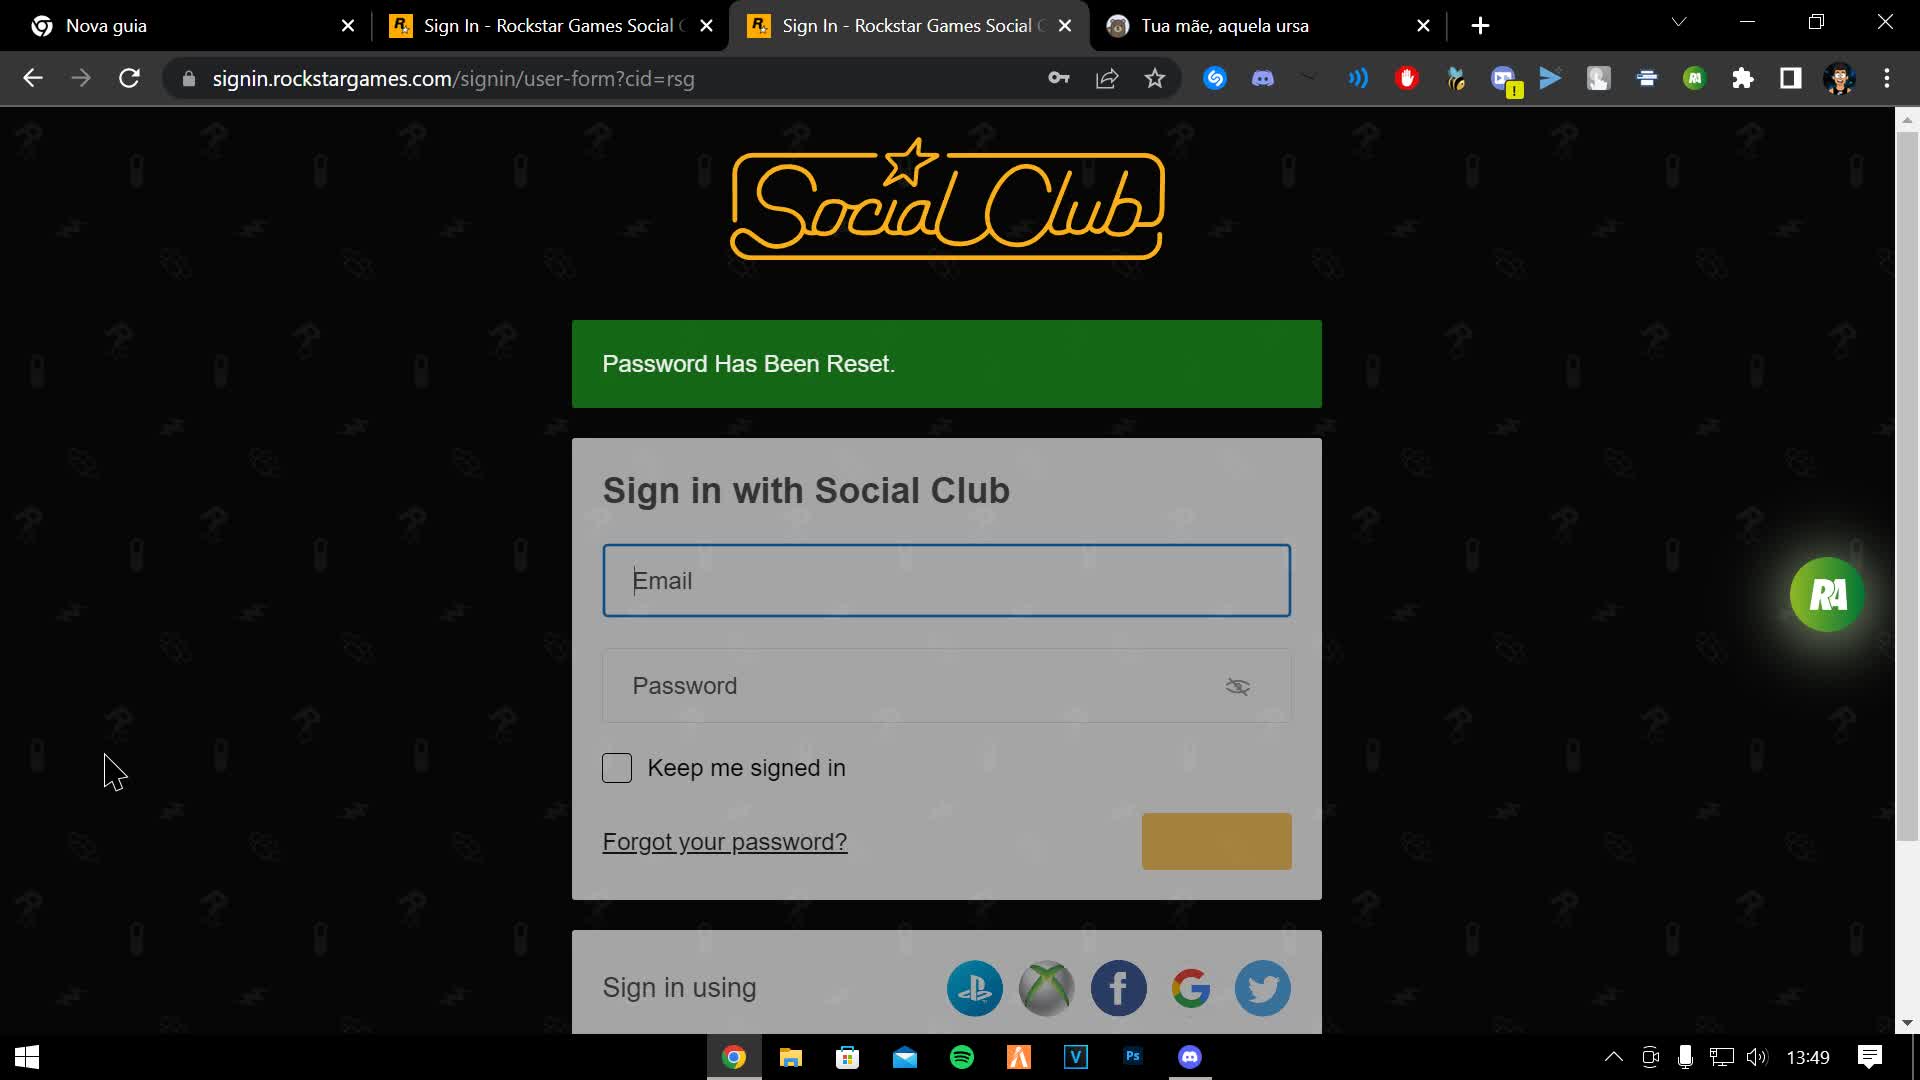The image size is (1920, 1080).
Task: Sign in using the Facebook icon
Action: [x=1118, y=988]
